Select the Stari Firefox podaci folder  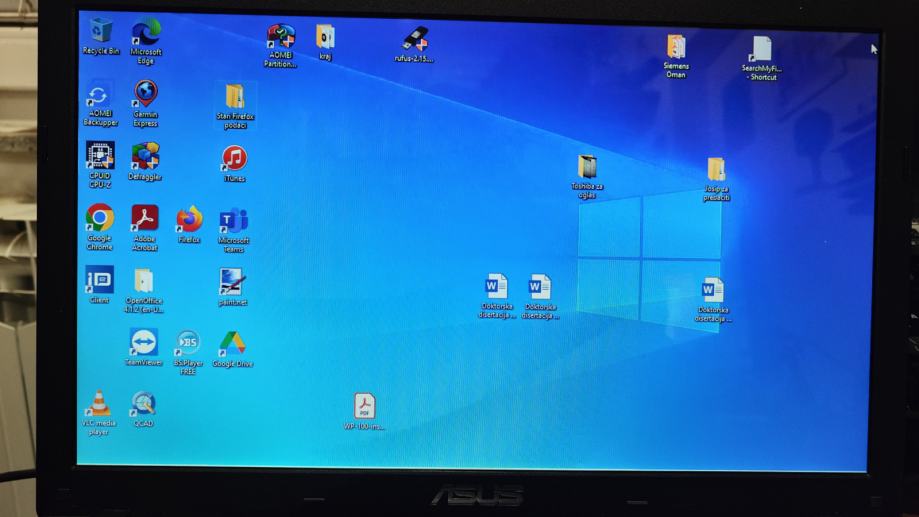235,106
